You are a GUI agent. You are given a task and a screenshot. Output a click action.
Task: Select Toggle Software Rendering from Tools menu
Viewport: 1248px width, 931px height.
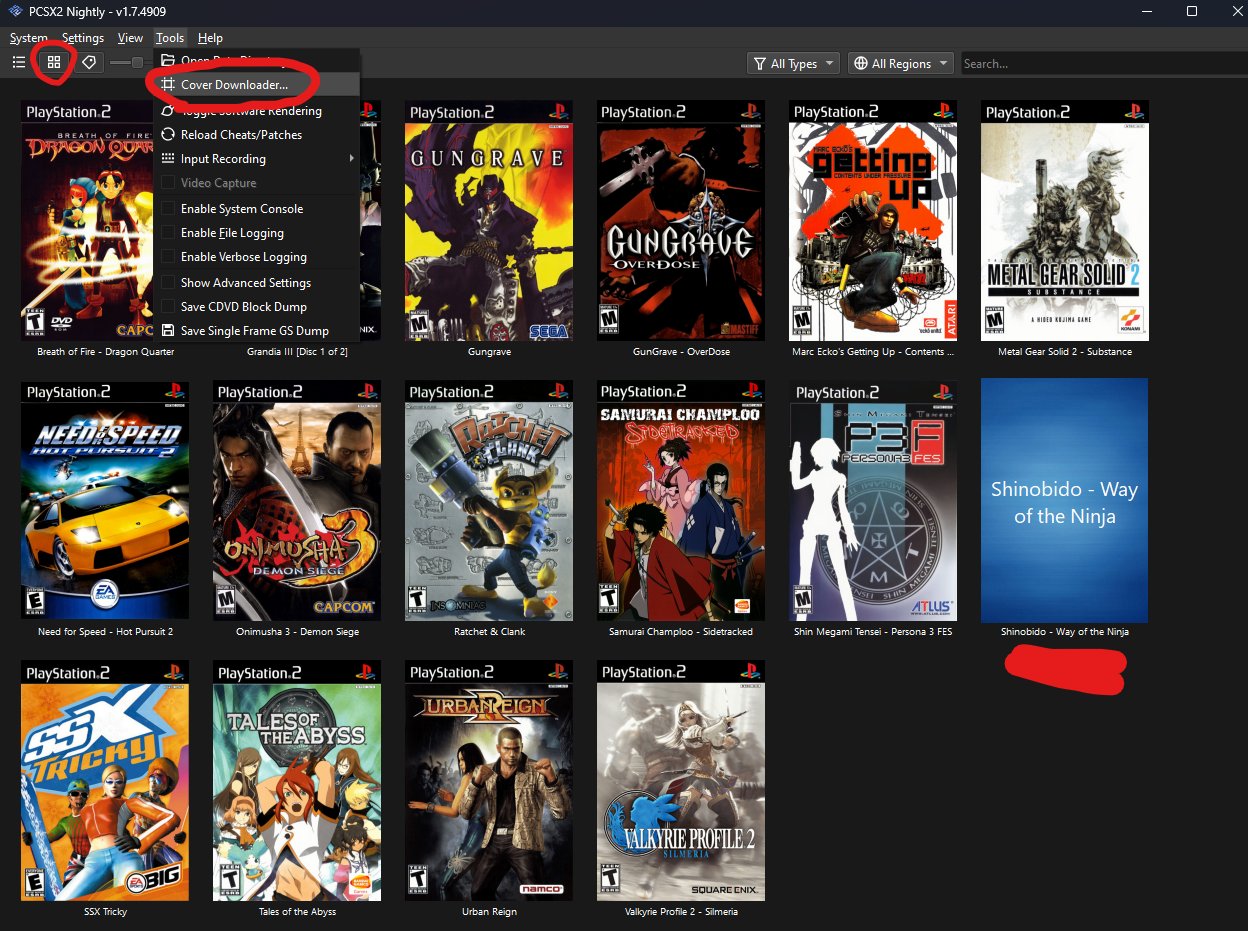tap(257, 111)
